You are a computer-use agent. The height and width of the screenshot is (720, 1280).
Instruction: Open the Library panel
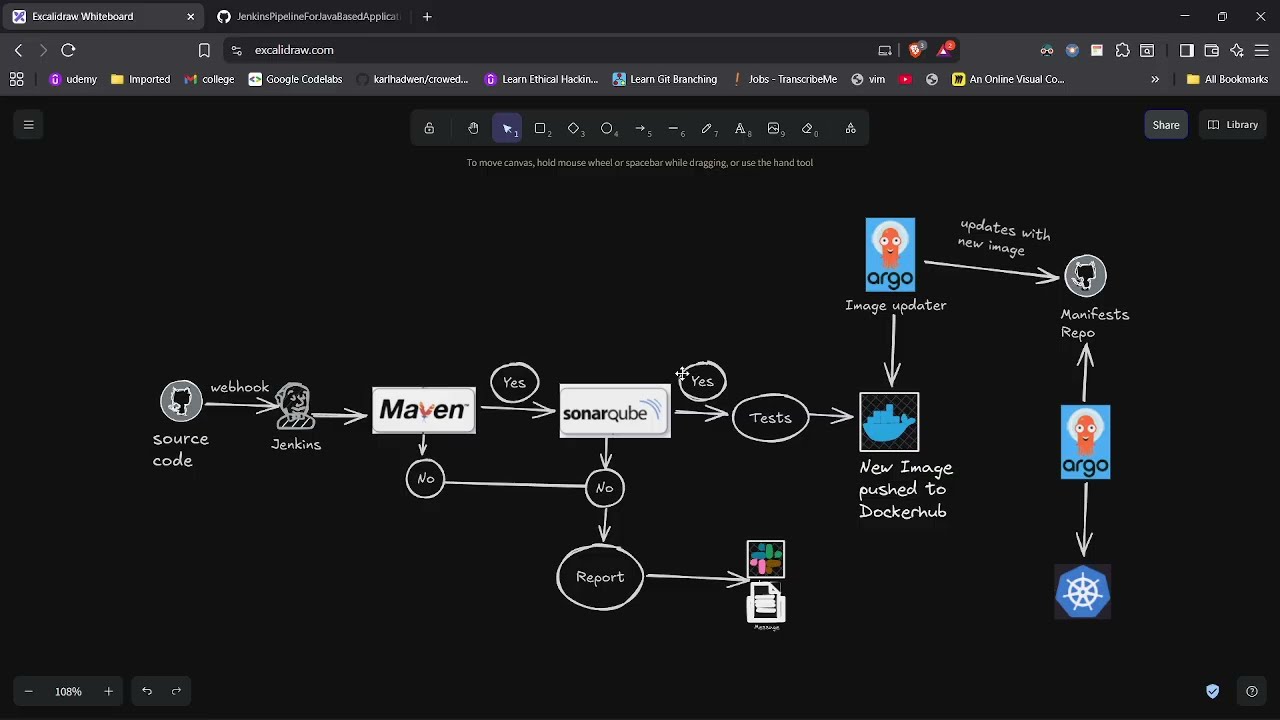[x=1232, y=125]
